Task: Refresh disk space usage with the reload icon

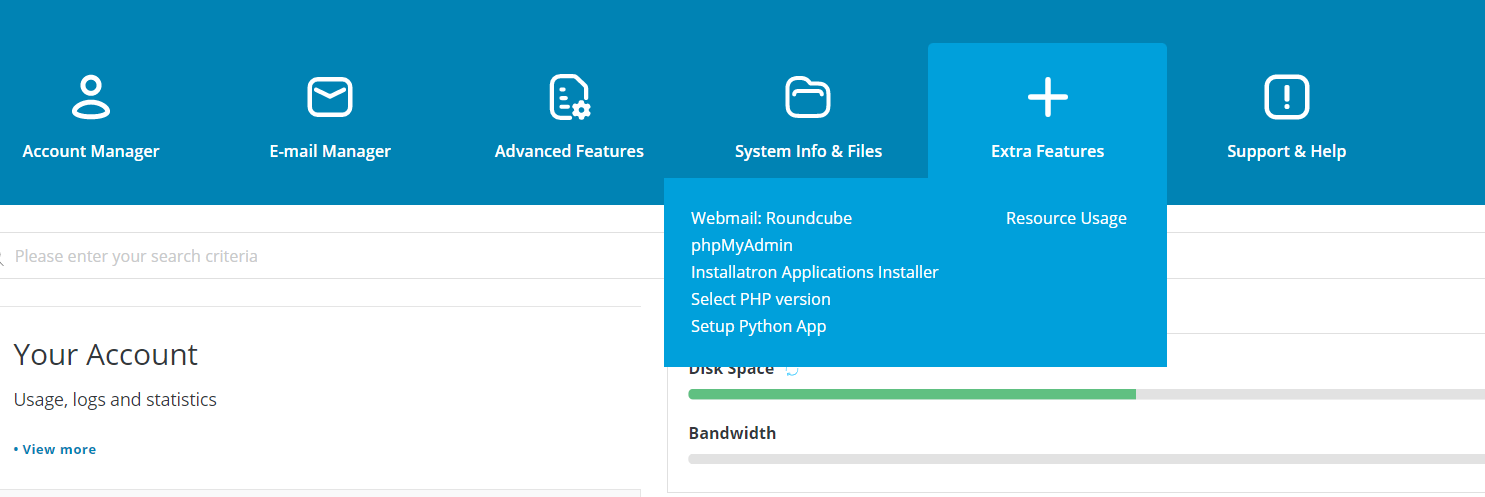Action: 792,369
